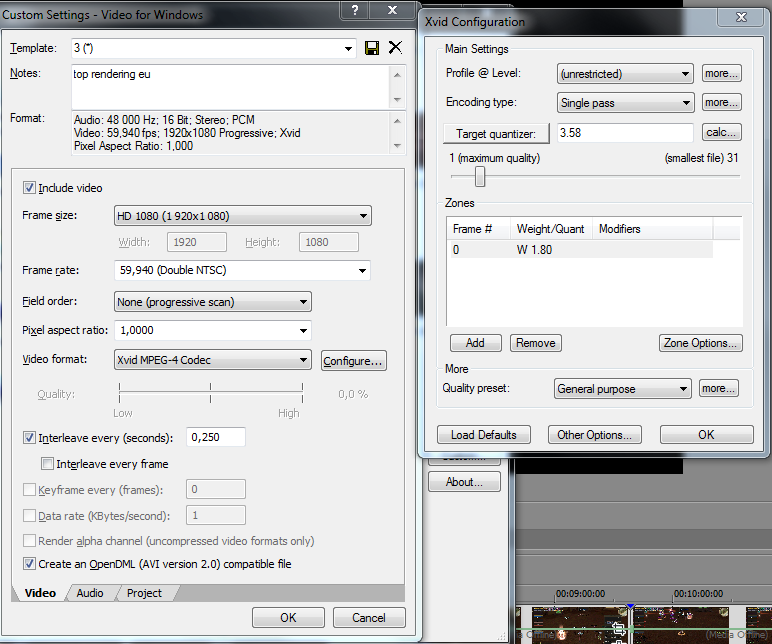
Task: Click the 00:09:00:00 timeline ruler mark
Action: pos(580,594)
